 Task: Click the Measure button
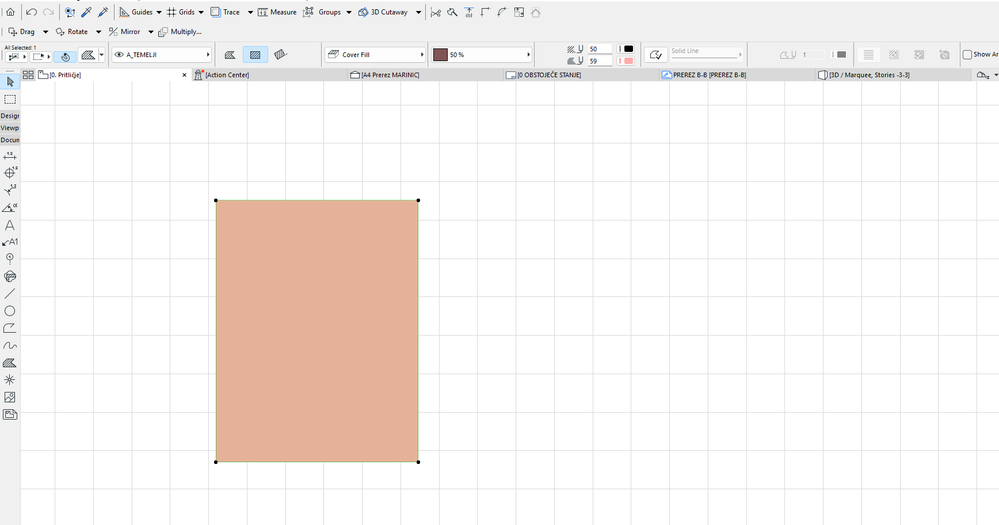[277, 12]
